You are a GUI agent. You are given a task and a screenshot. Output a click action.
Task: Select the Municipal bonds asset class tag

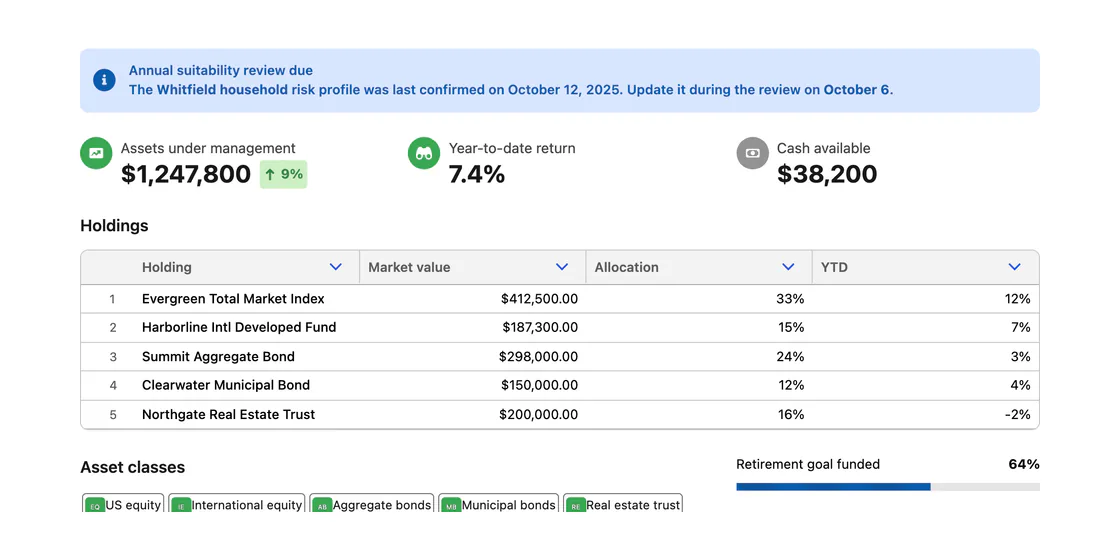[499, 504]
